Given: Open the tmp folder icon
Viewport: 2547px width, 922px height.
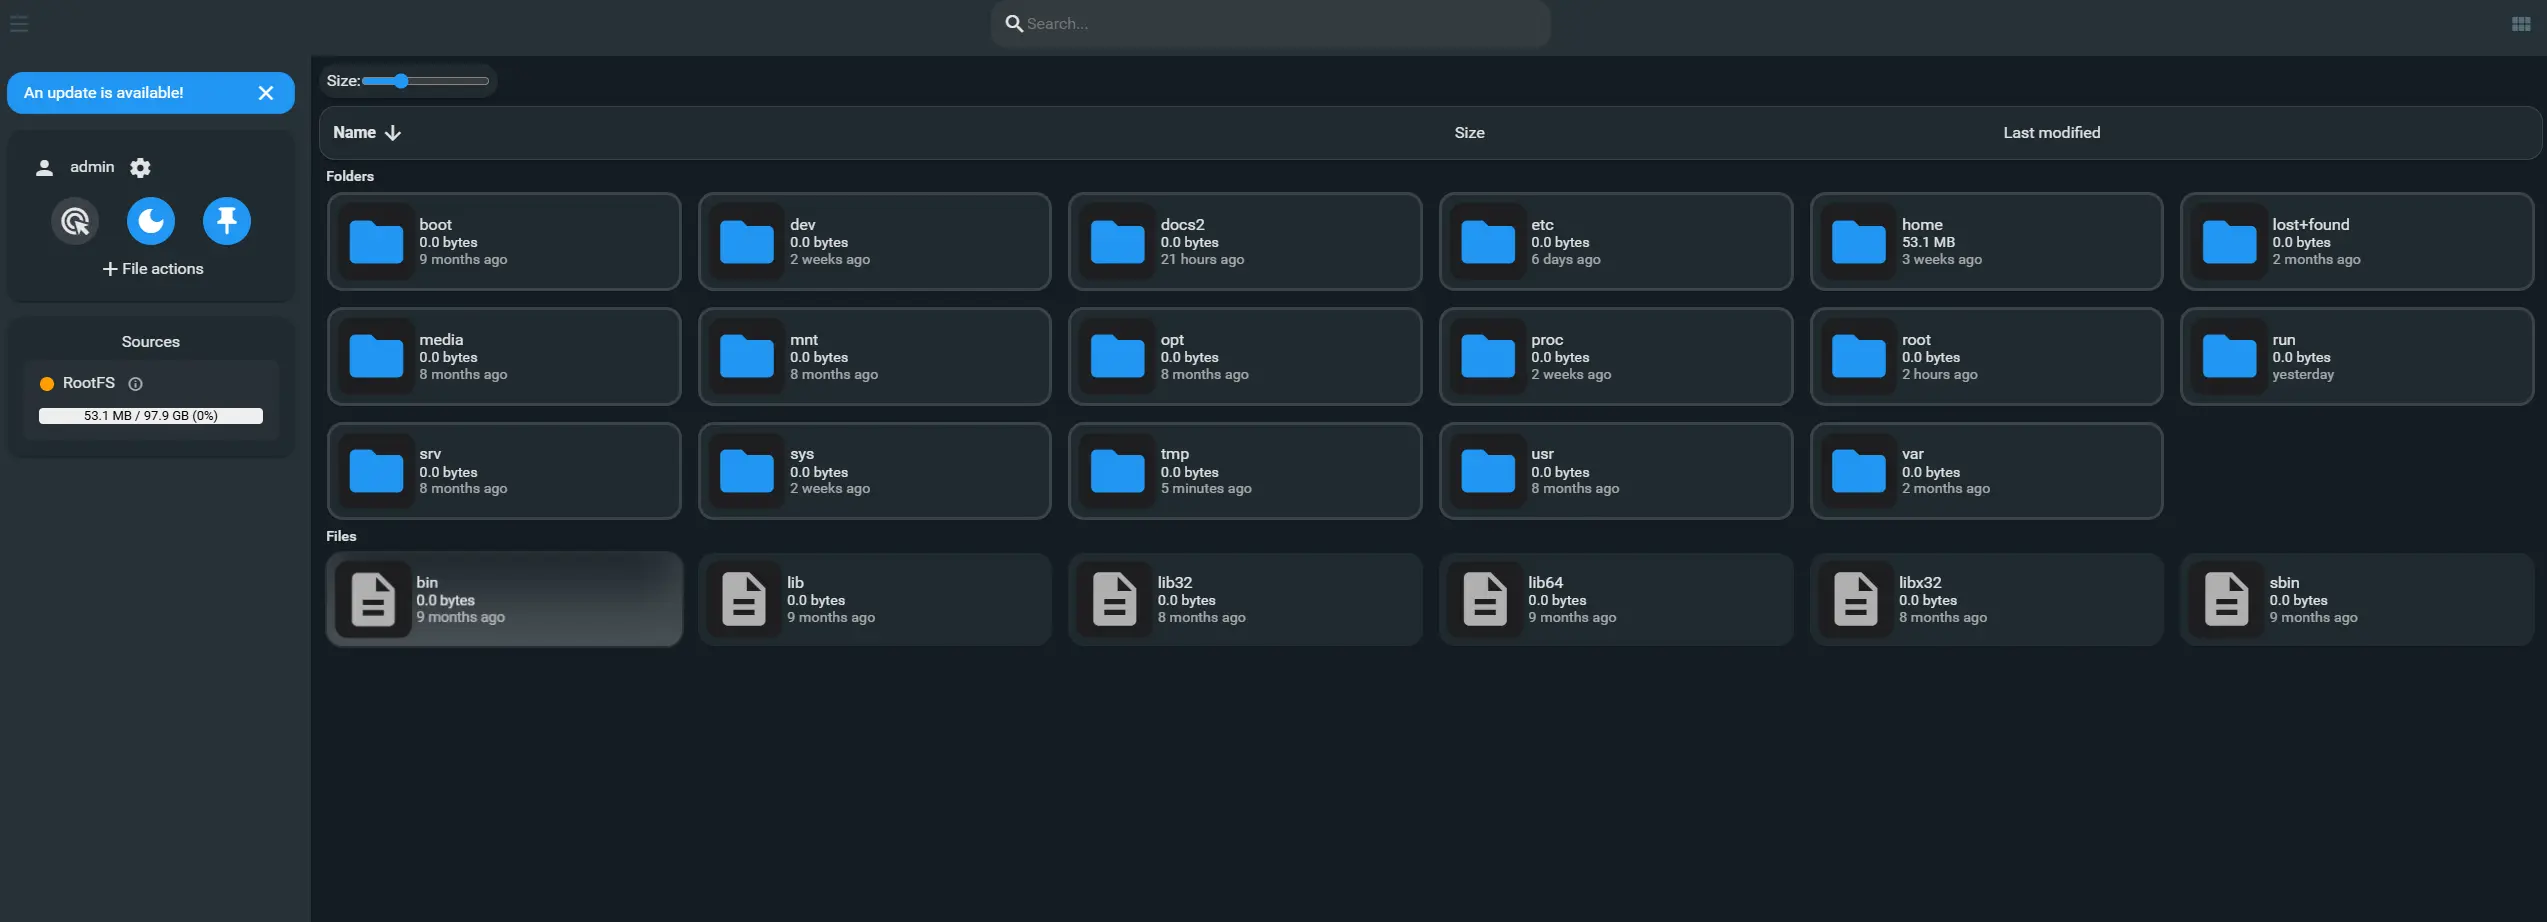Looking at the screenshot, I should click(1117, 472).
